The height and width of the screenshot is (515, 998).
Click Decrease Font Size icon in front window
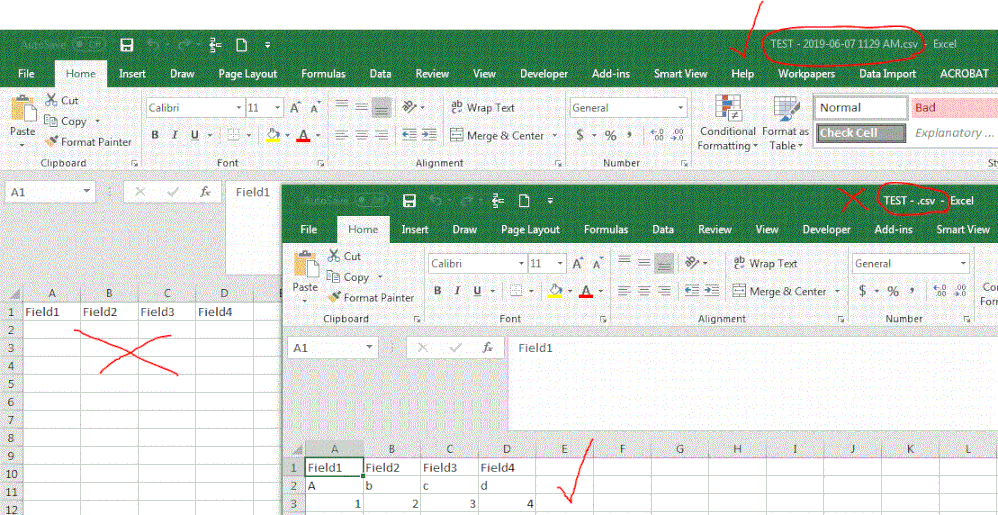coord(597,264)
